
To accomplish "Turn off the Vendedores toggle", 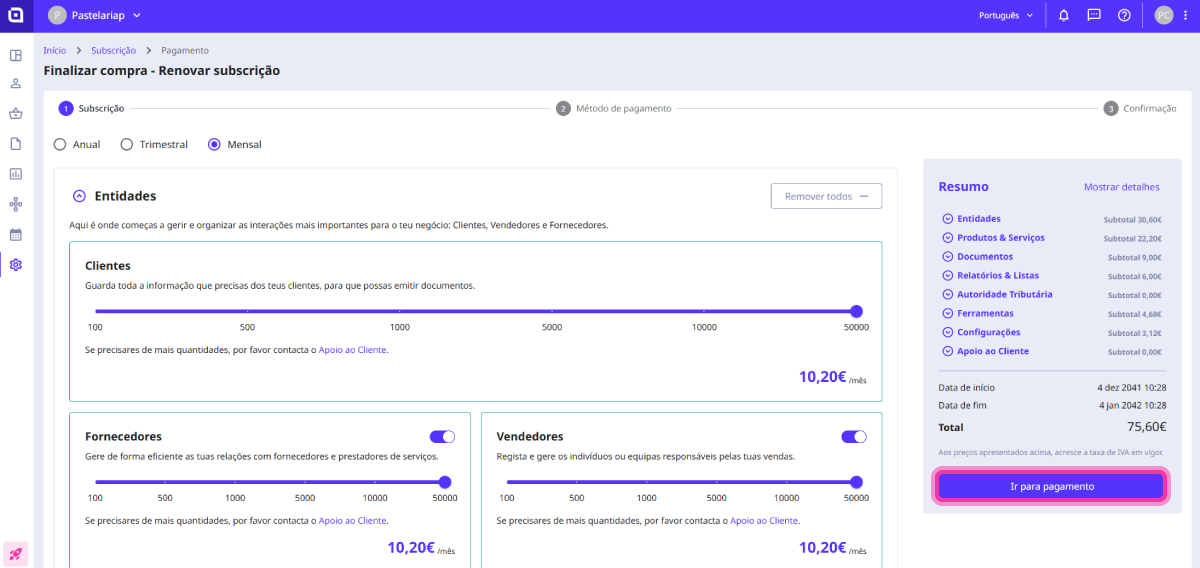I will [x=854, y=436].
